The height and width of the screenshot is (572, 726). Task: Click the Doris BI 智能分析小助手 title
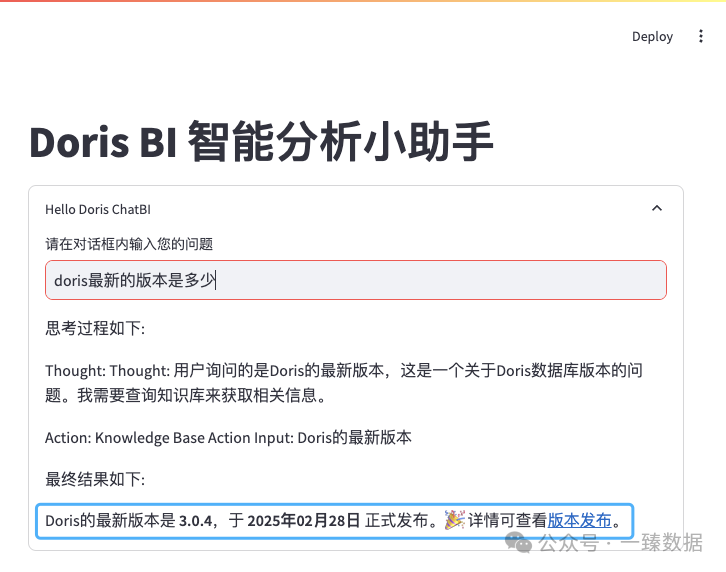[261, 142]
